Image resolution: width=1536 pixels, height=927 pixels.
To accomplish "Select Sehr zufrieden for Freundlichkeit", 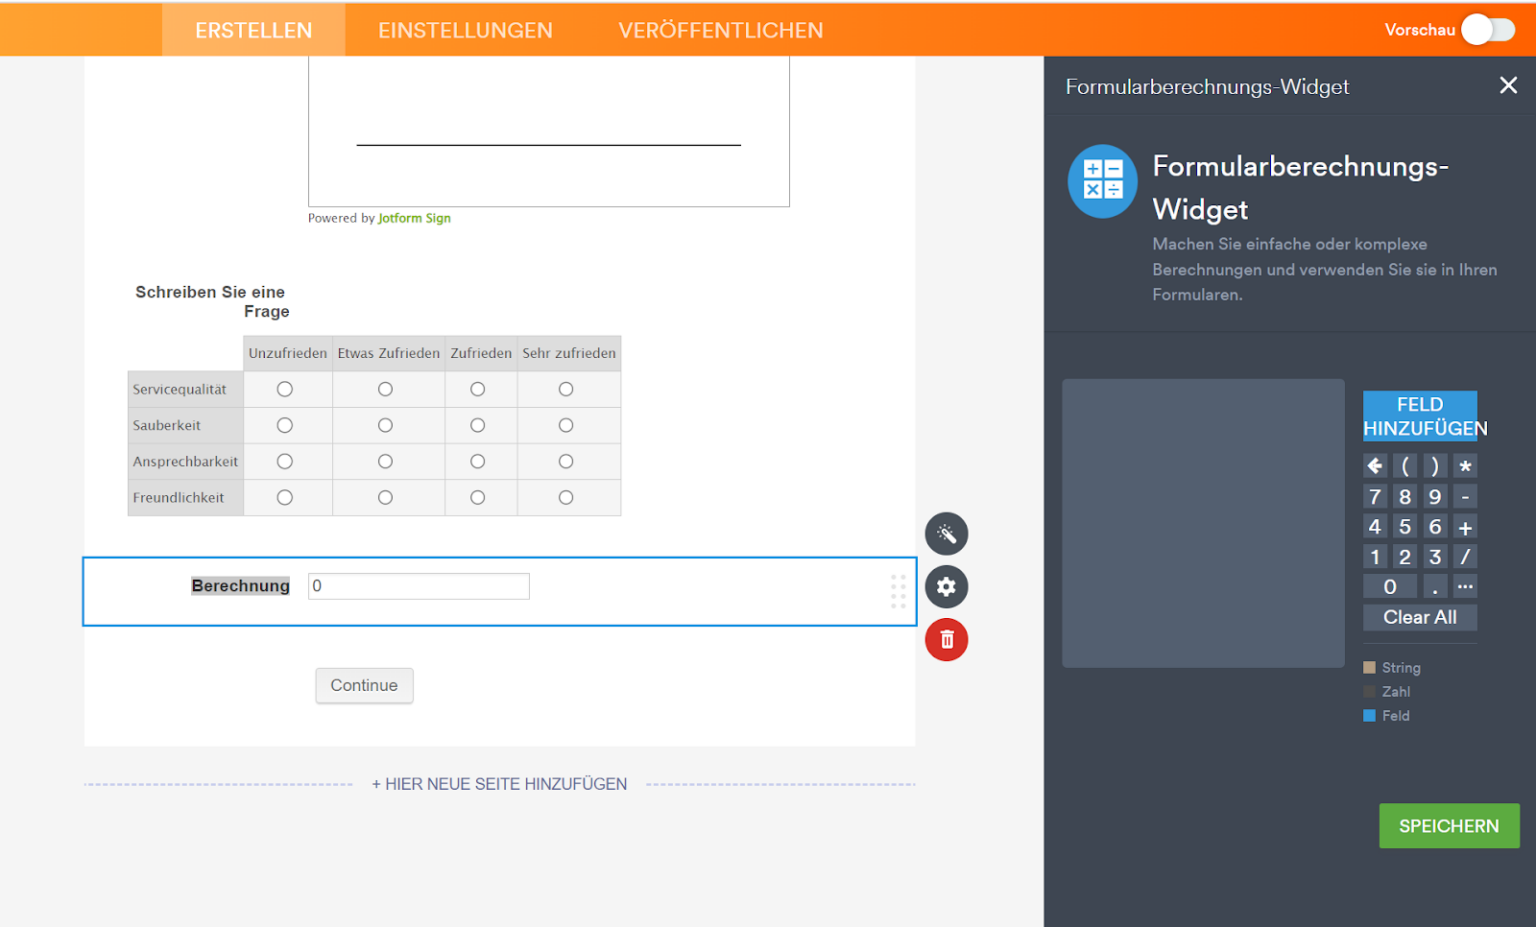I will [567, 497].
